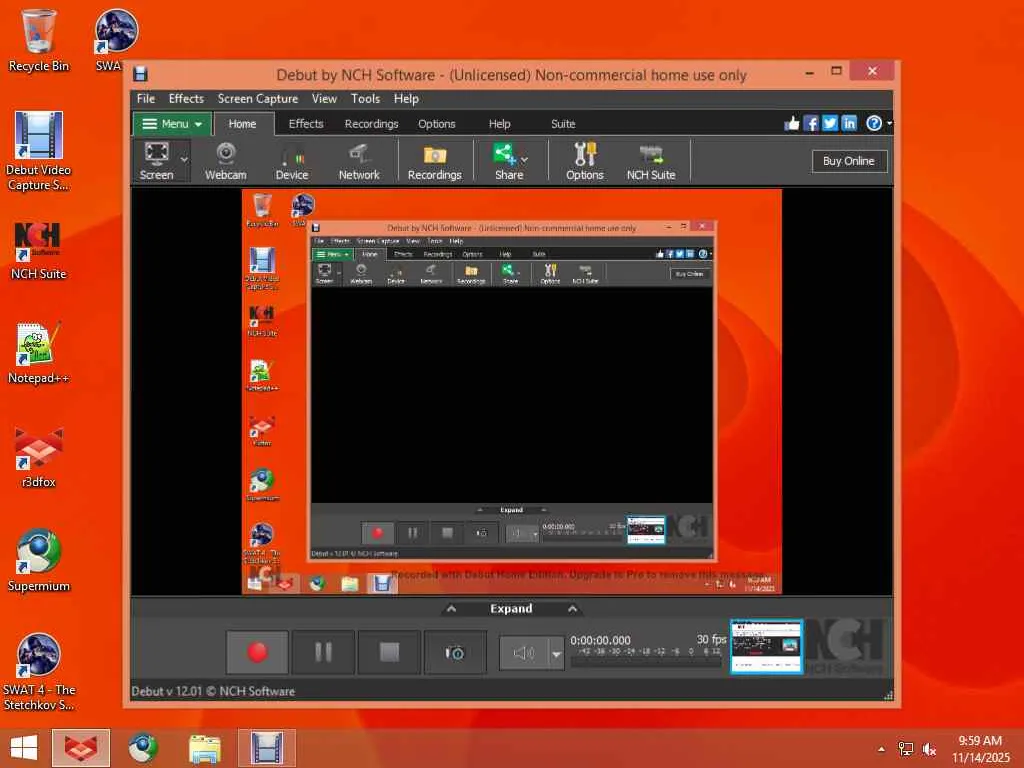Click the Supermium taskbar icon
The height and width of the screenshot is (768, 1024).
pyautogui.click(x=142, y=748)
